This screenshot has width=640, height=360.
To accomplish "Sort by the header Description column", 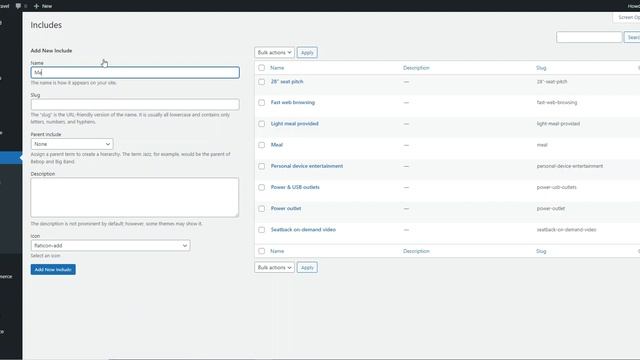I will coord(416,68).
